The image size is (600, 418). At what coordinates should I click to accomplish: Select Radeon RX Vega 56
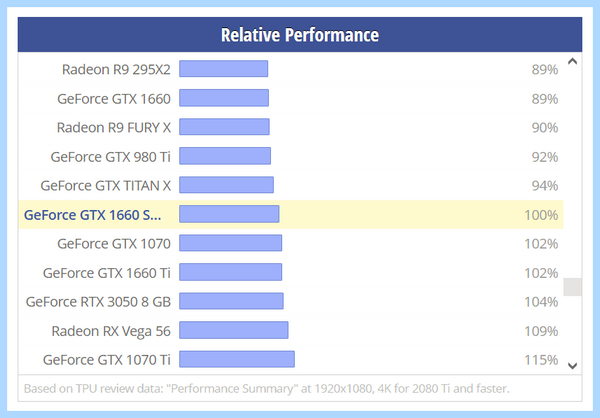coord(111,331)
